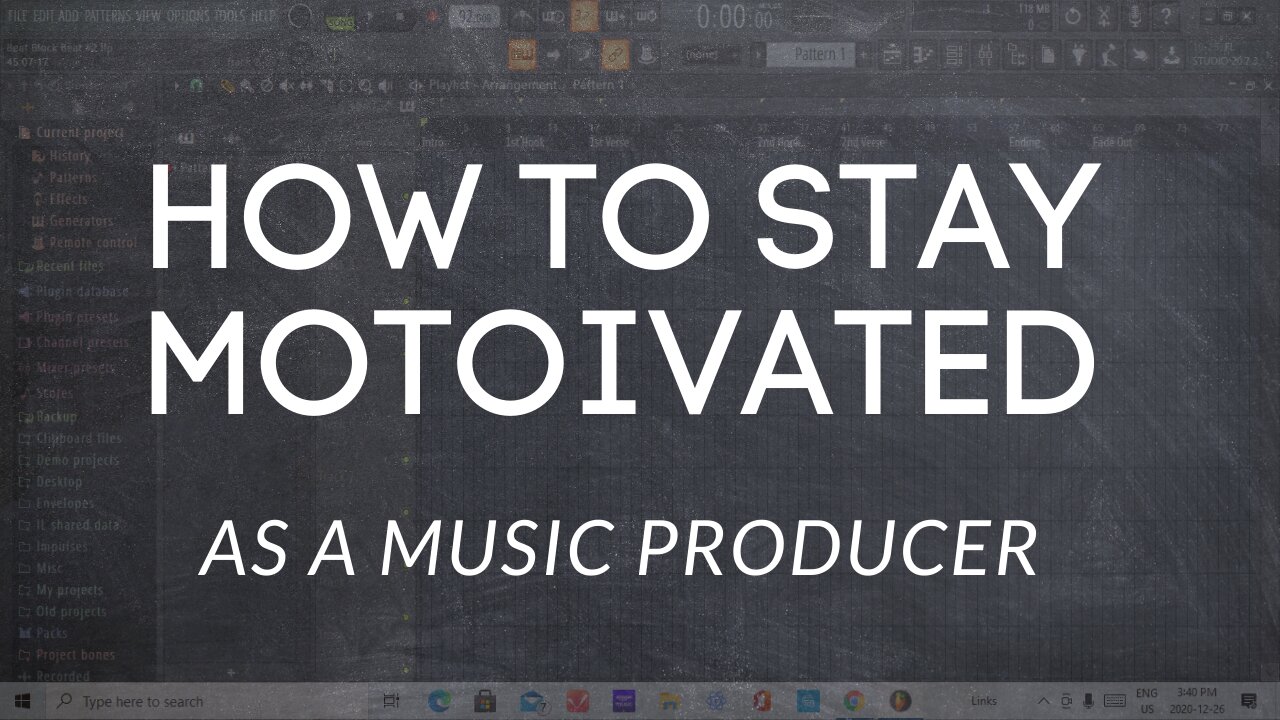
Task: Click the circular arrow icon in top toolbar
Action: click(x=1072, y=17)
